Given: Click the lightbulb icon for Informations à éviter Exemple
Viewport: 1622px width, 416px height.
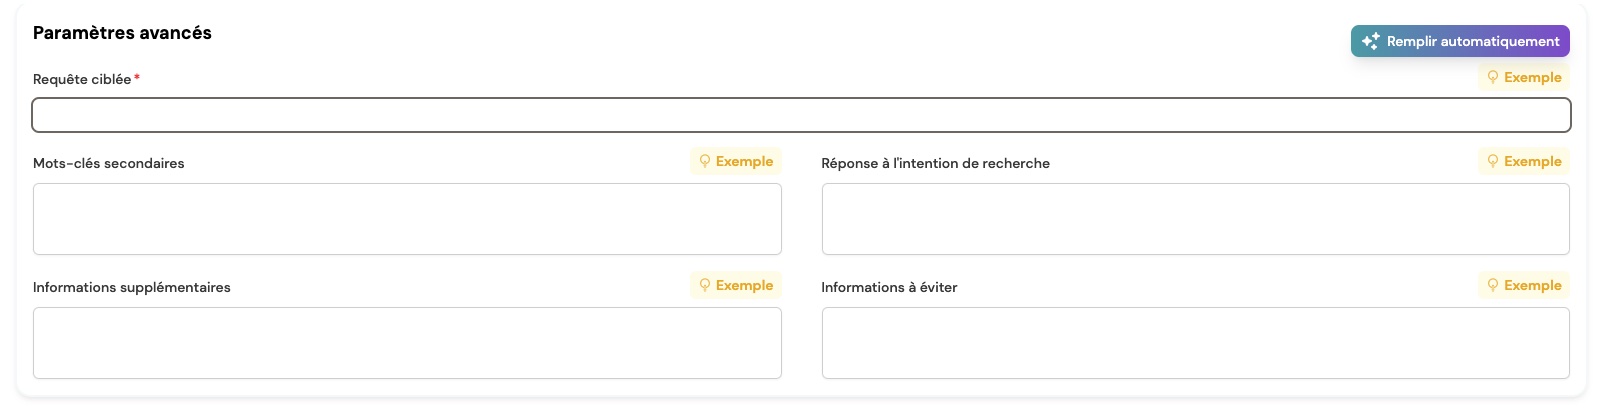Looking at the screenshot, I should 1493,285.
